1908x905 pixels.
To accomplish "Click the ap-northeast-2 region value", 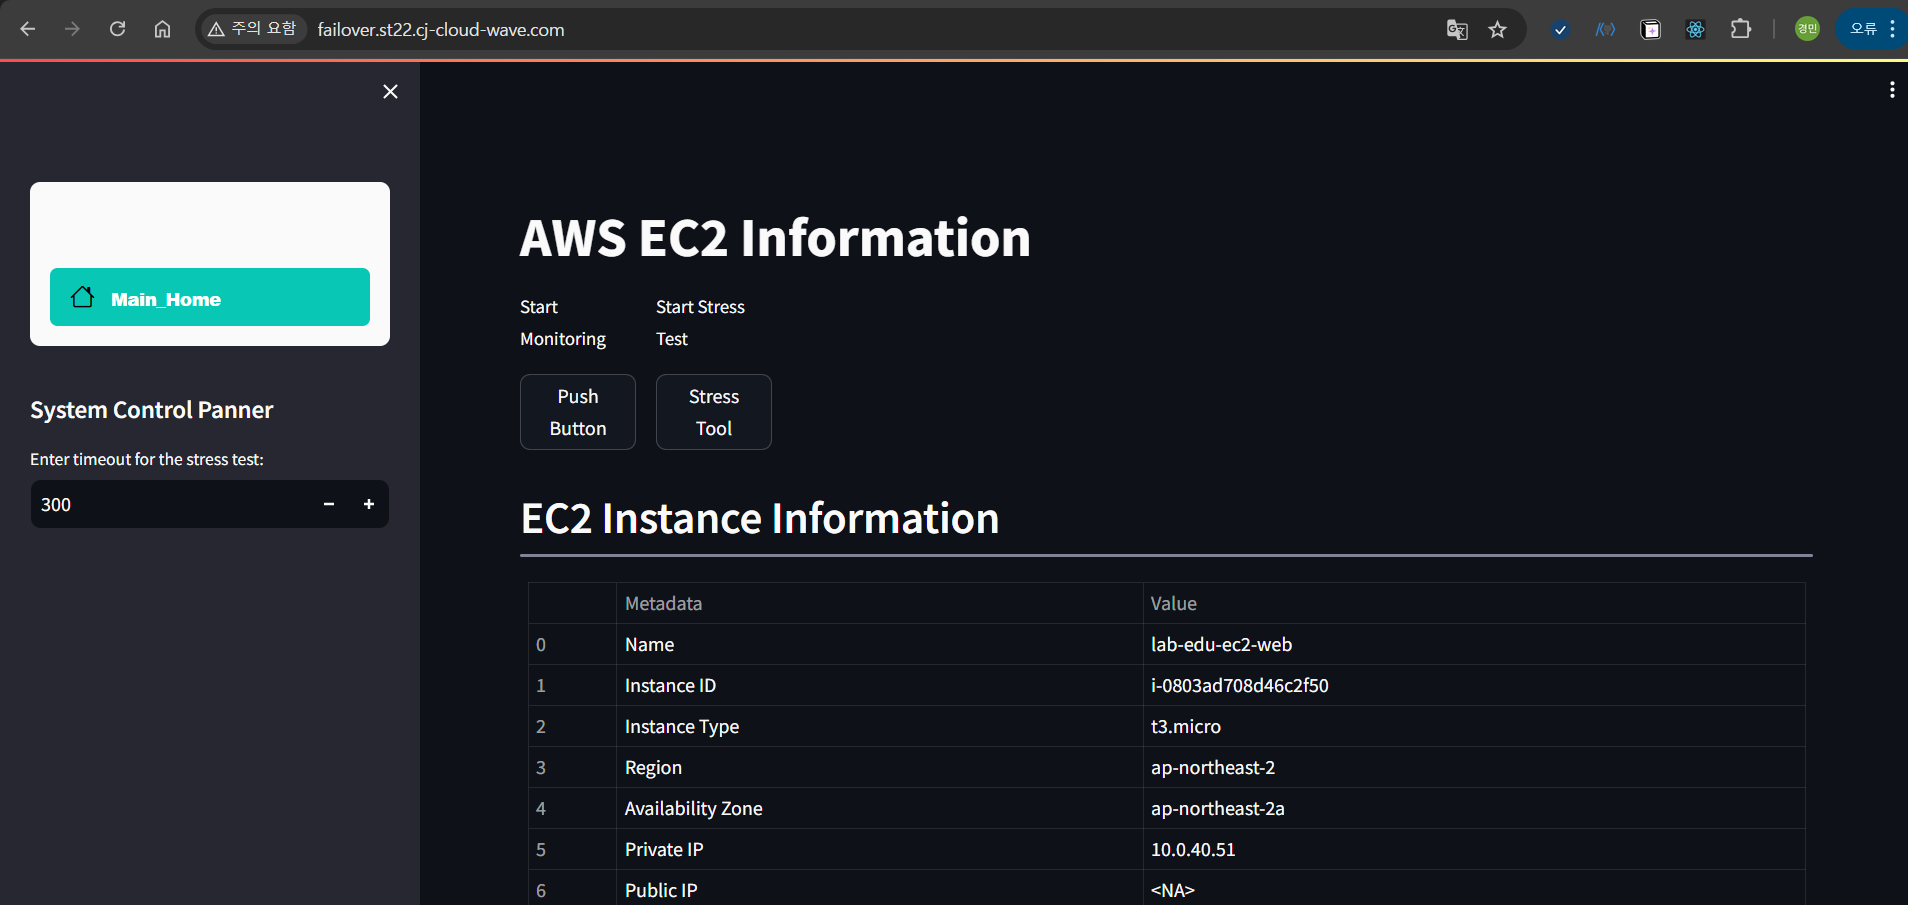I will click(1474, 767).
